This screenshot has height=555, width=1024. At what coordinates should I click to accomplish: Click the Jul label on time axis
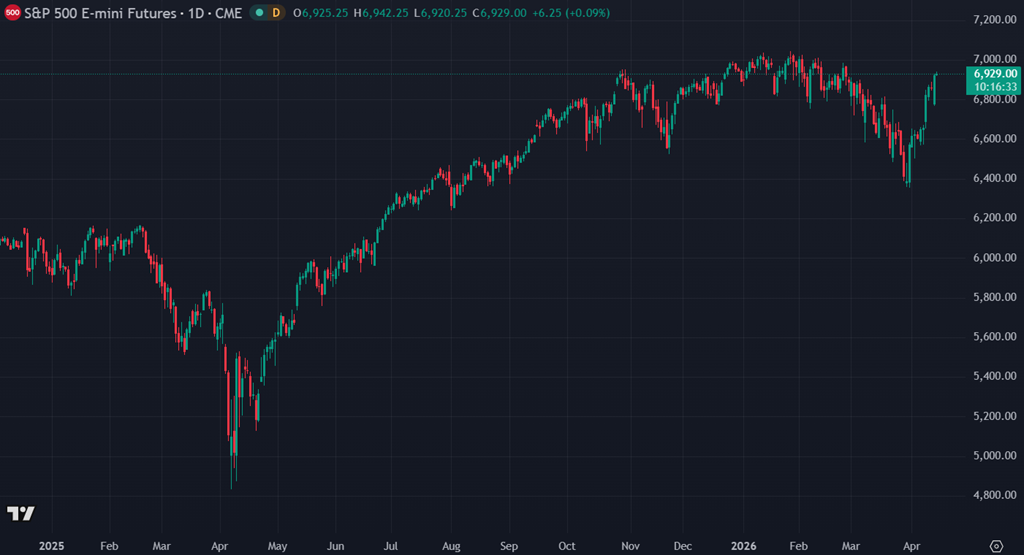click(x=392, y=546)
